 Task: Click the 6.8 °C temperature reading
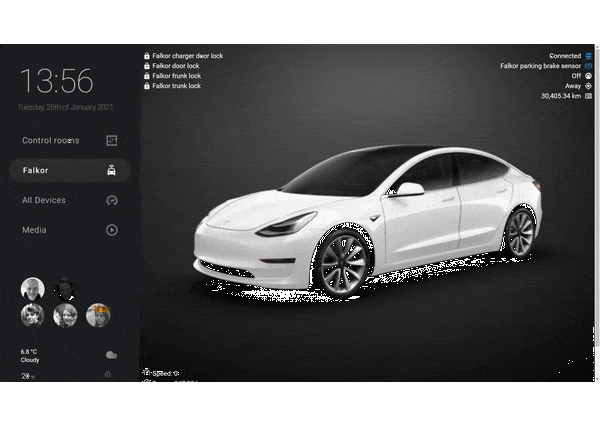pyautogui.click(x=29, y=351)
